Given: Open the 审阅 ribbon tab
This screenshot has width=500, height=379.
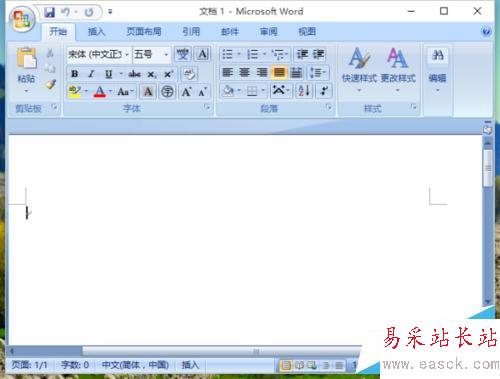Looking at the screenshot, I should coord(268,32).
